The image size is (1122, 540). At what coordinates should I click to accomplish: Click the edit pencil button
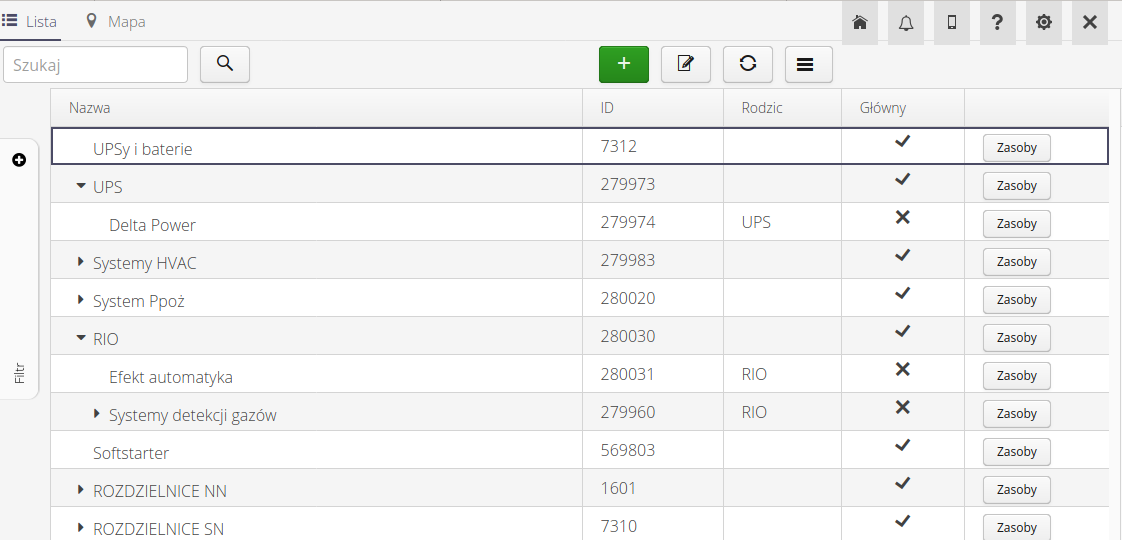click(686, 64)
